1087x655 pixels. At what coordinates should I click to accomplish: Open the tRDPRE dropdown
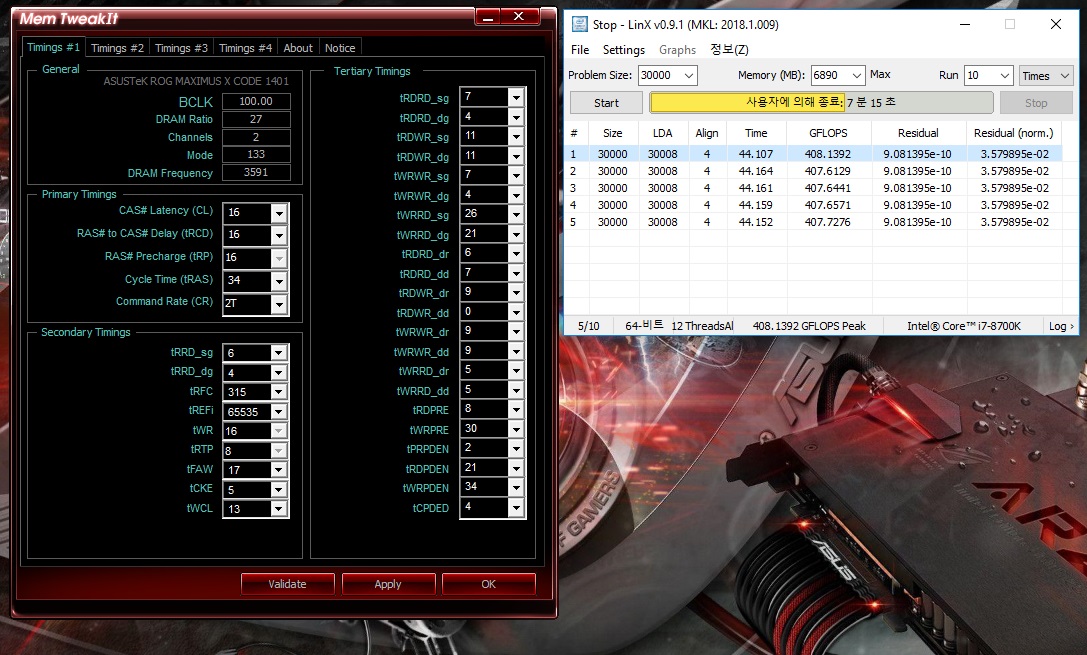point(516,410)
